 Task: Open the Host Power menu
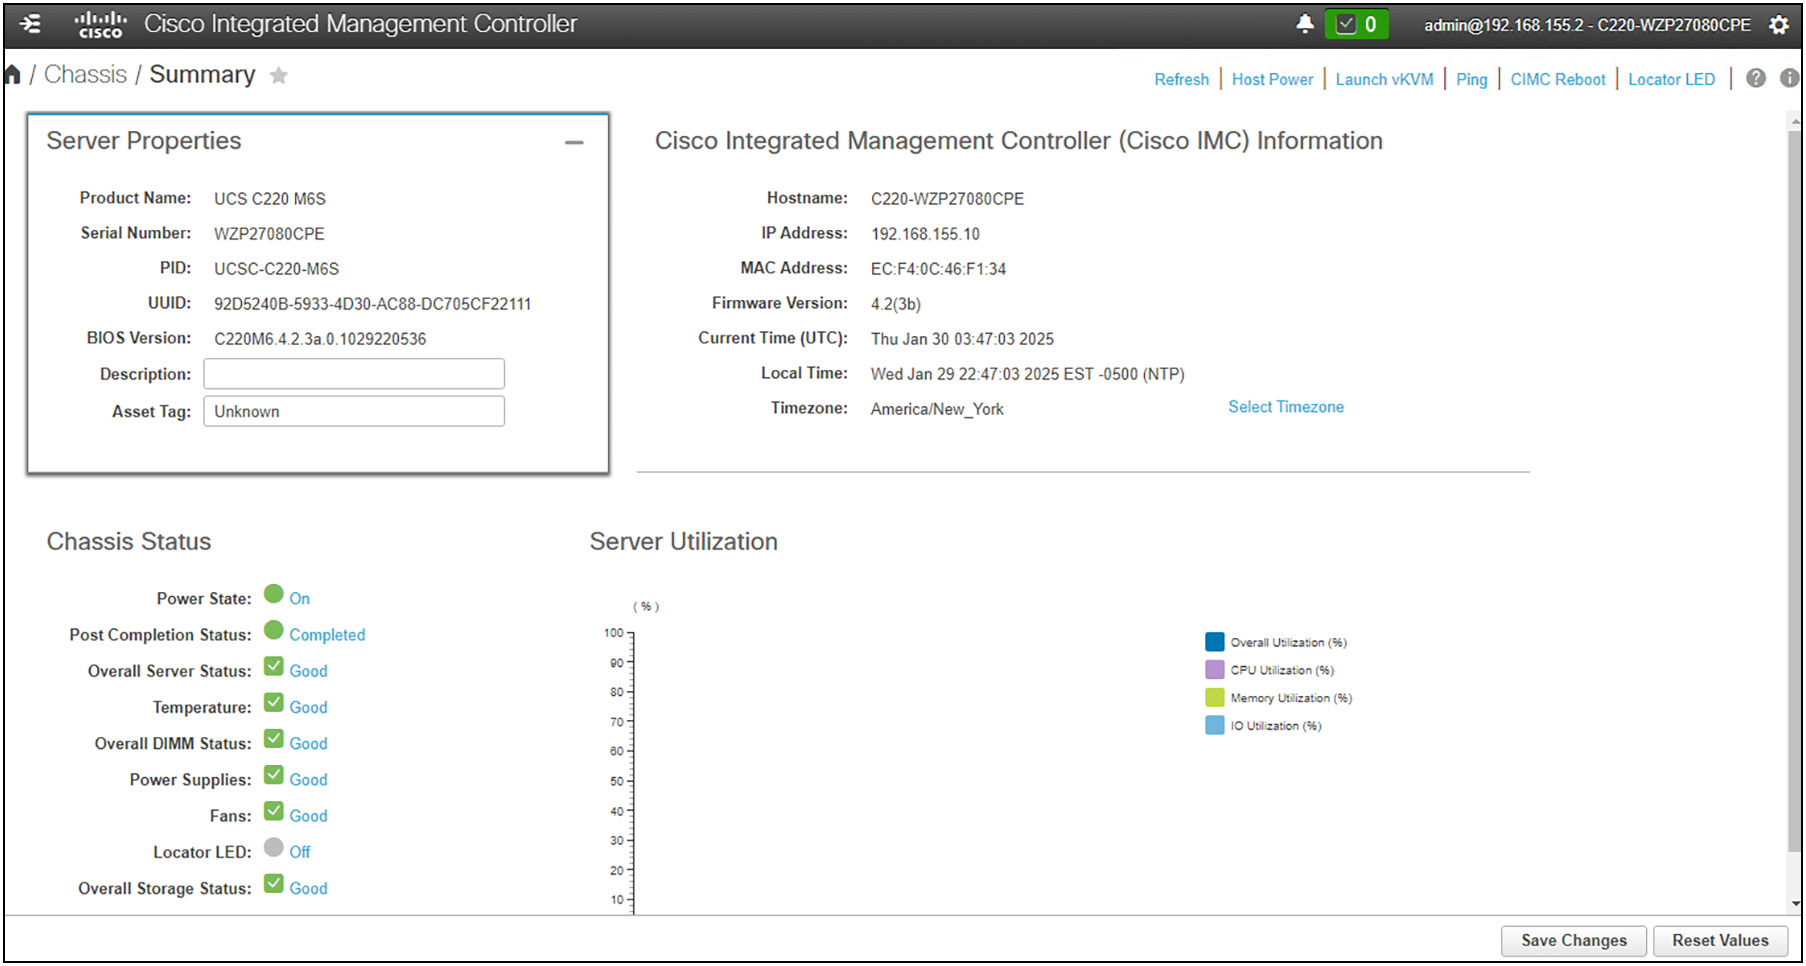[x=1272, y=79]
